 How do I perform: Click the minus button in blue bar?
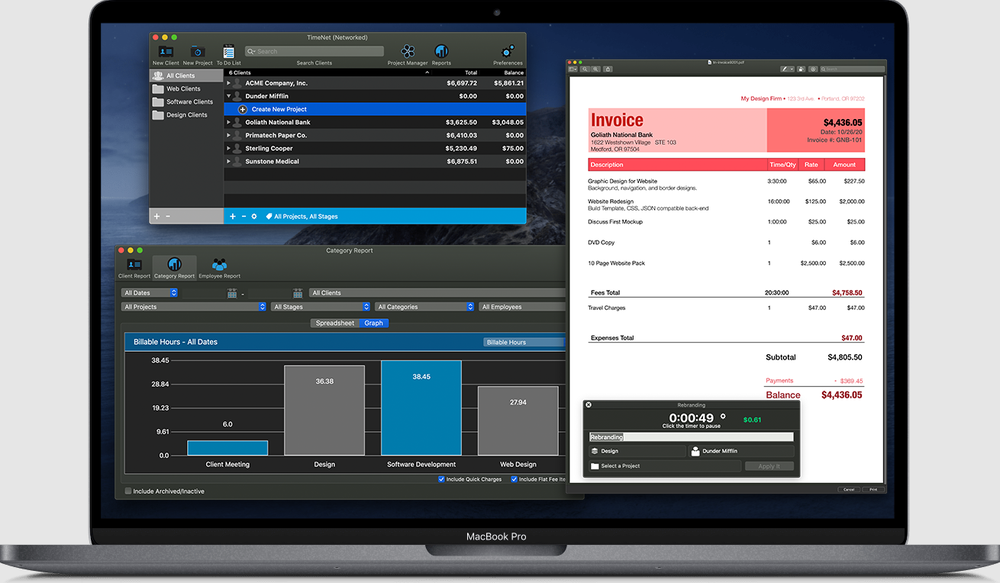coord(244,216)
